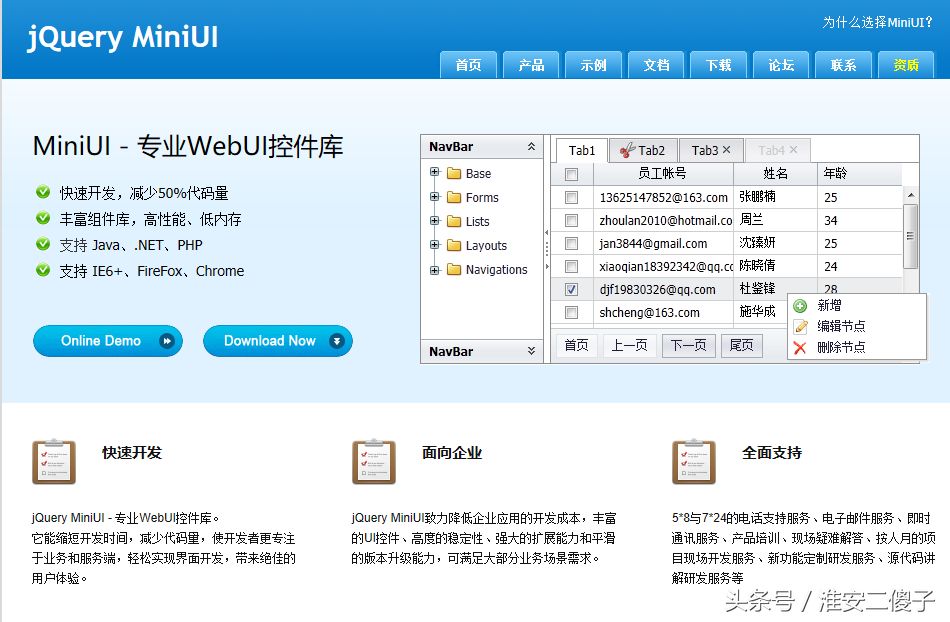Viewport: 950px width, 622px height.
Task: Open the 下载 navigation tab
Action: [x=719, y=65]
